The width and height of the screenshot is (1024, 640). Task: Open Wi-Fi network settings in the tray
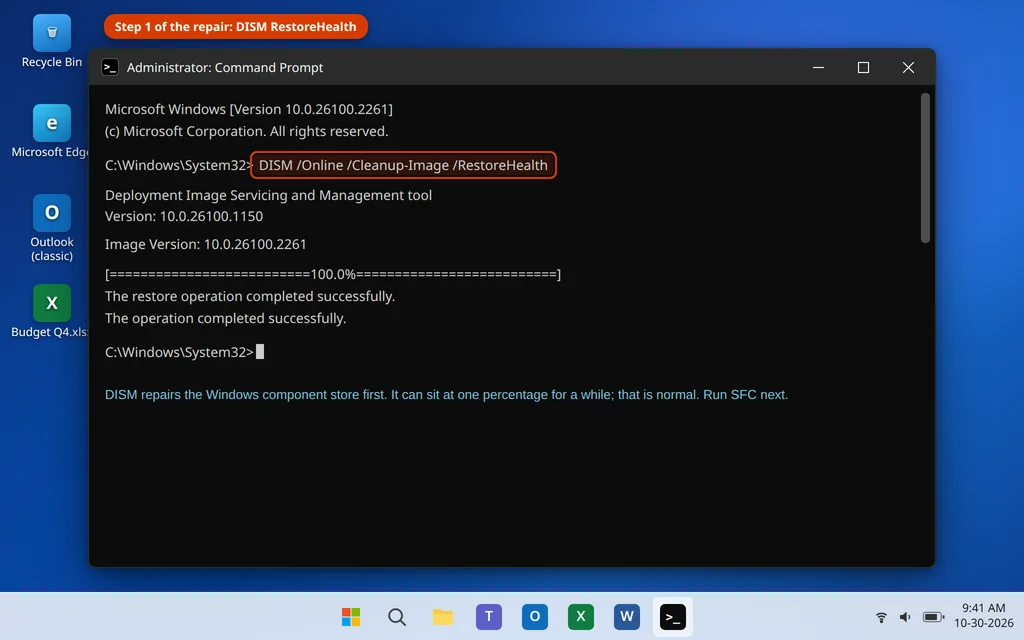(881, 616)
